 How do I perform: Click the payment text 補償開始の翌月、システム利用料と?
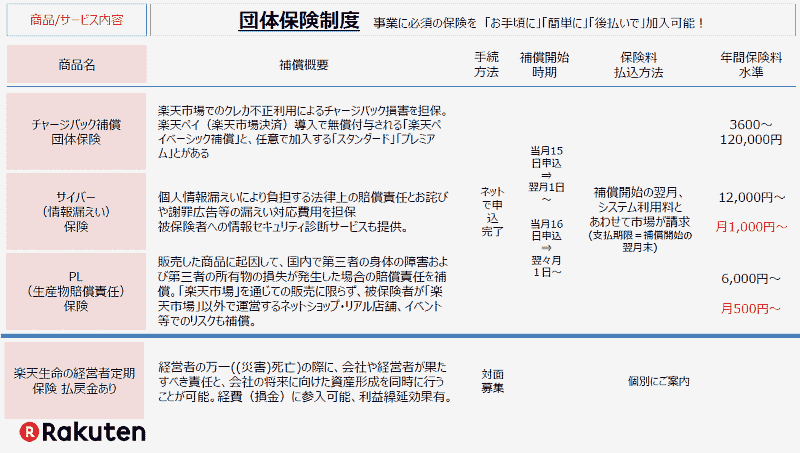click(640, 207)
